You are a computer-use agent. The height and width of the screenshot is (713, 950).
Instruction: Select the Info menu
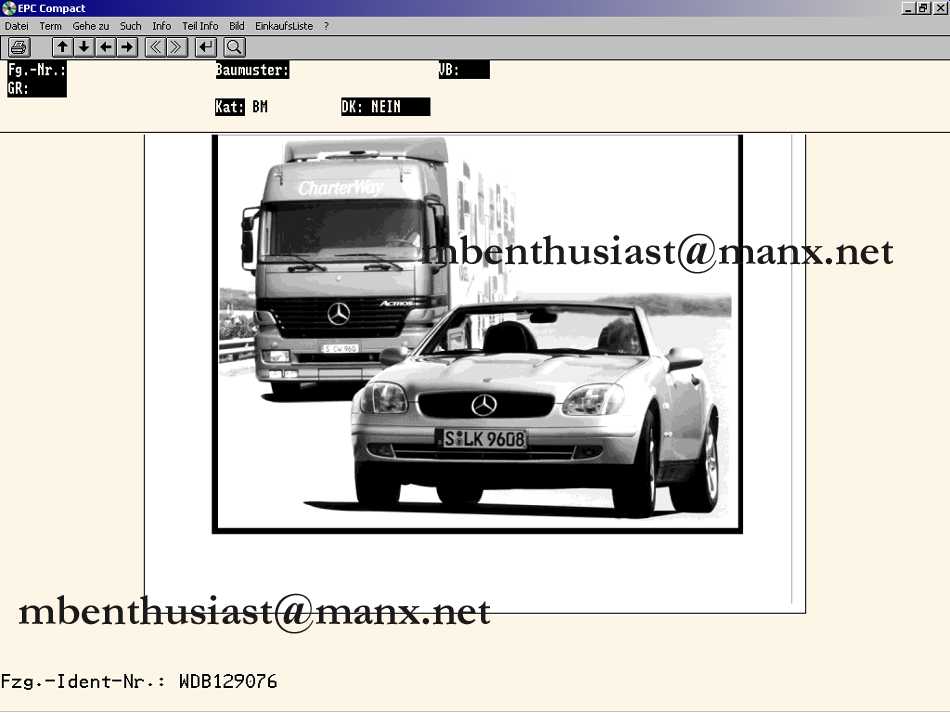click(162, 26)
